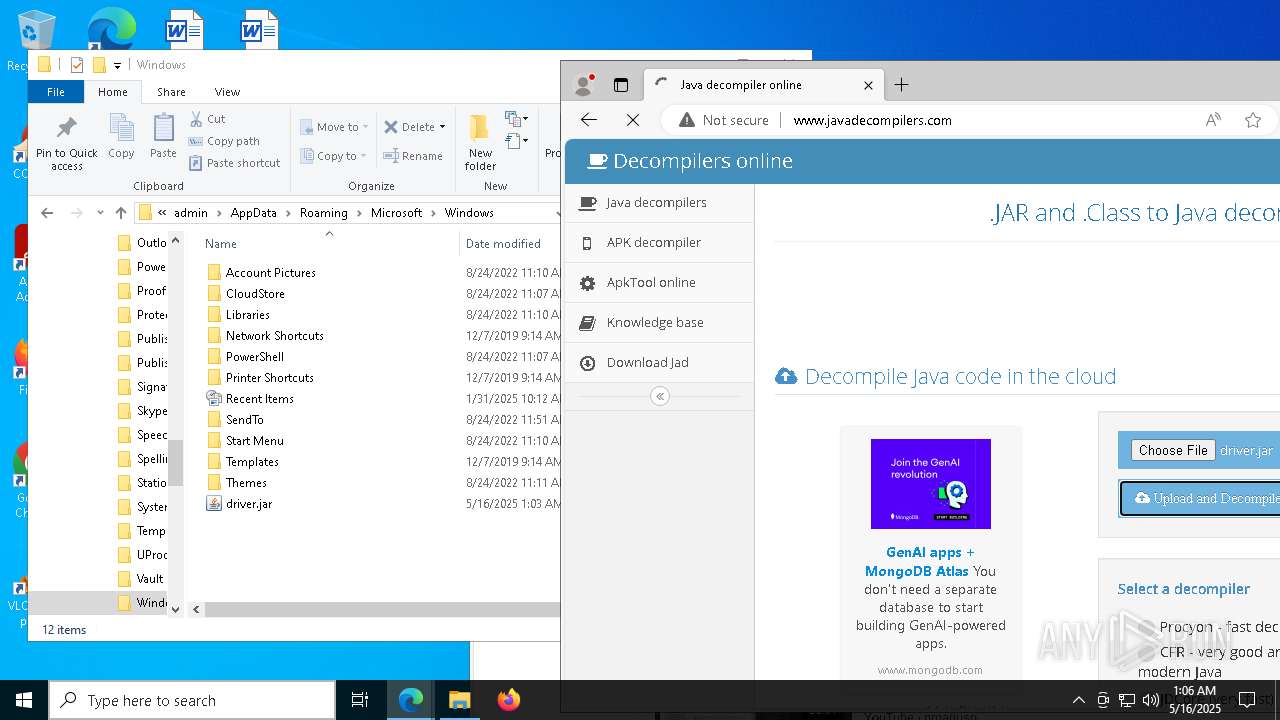
Task: Sort by Date modified column header
Action: tap(503, 243)
